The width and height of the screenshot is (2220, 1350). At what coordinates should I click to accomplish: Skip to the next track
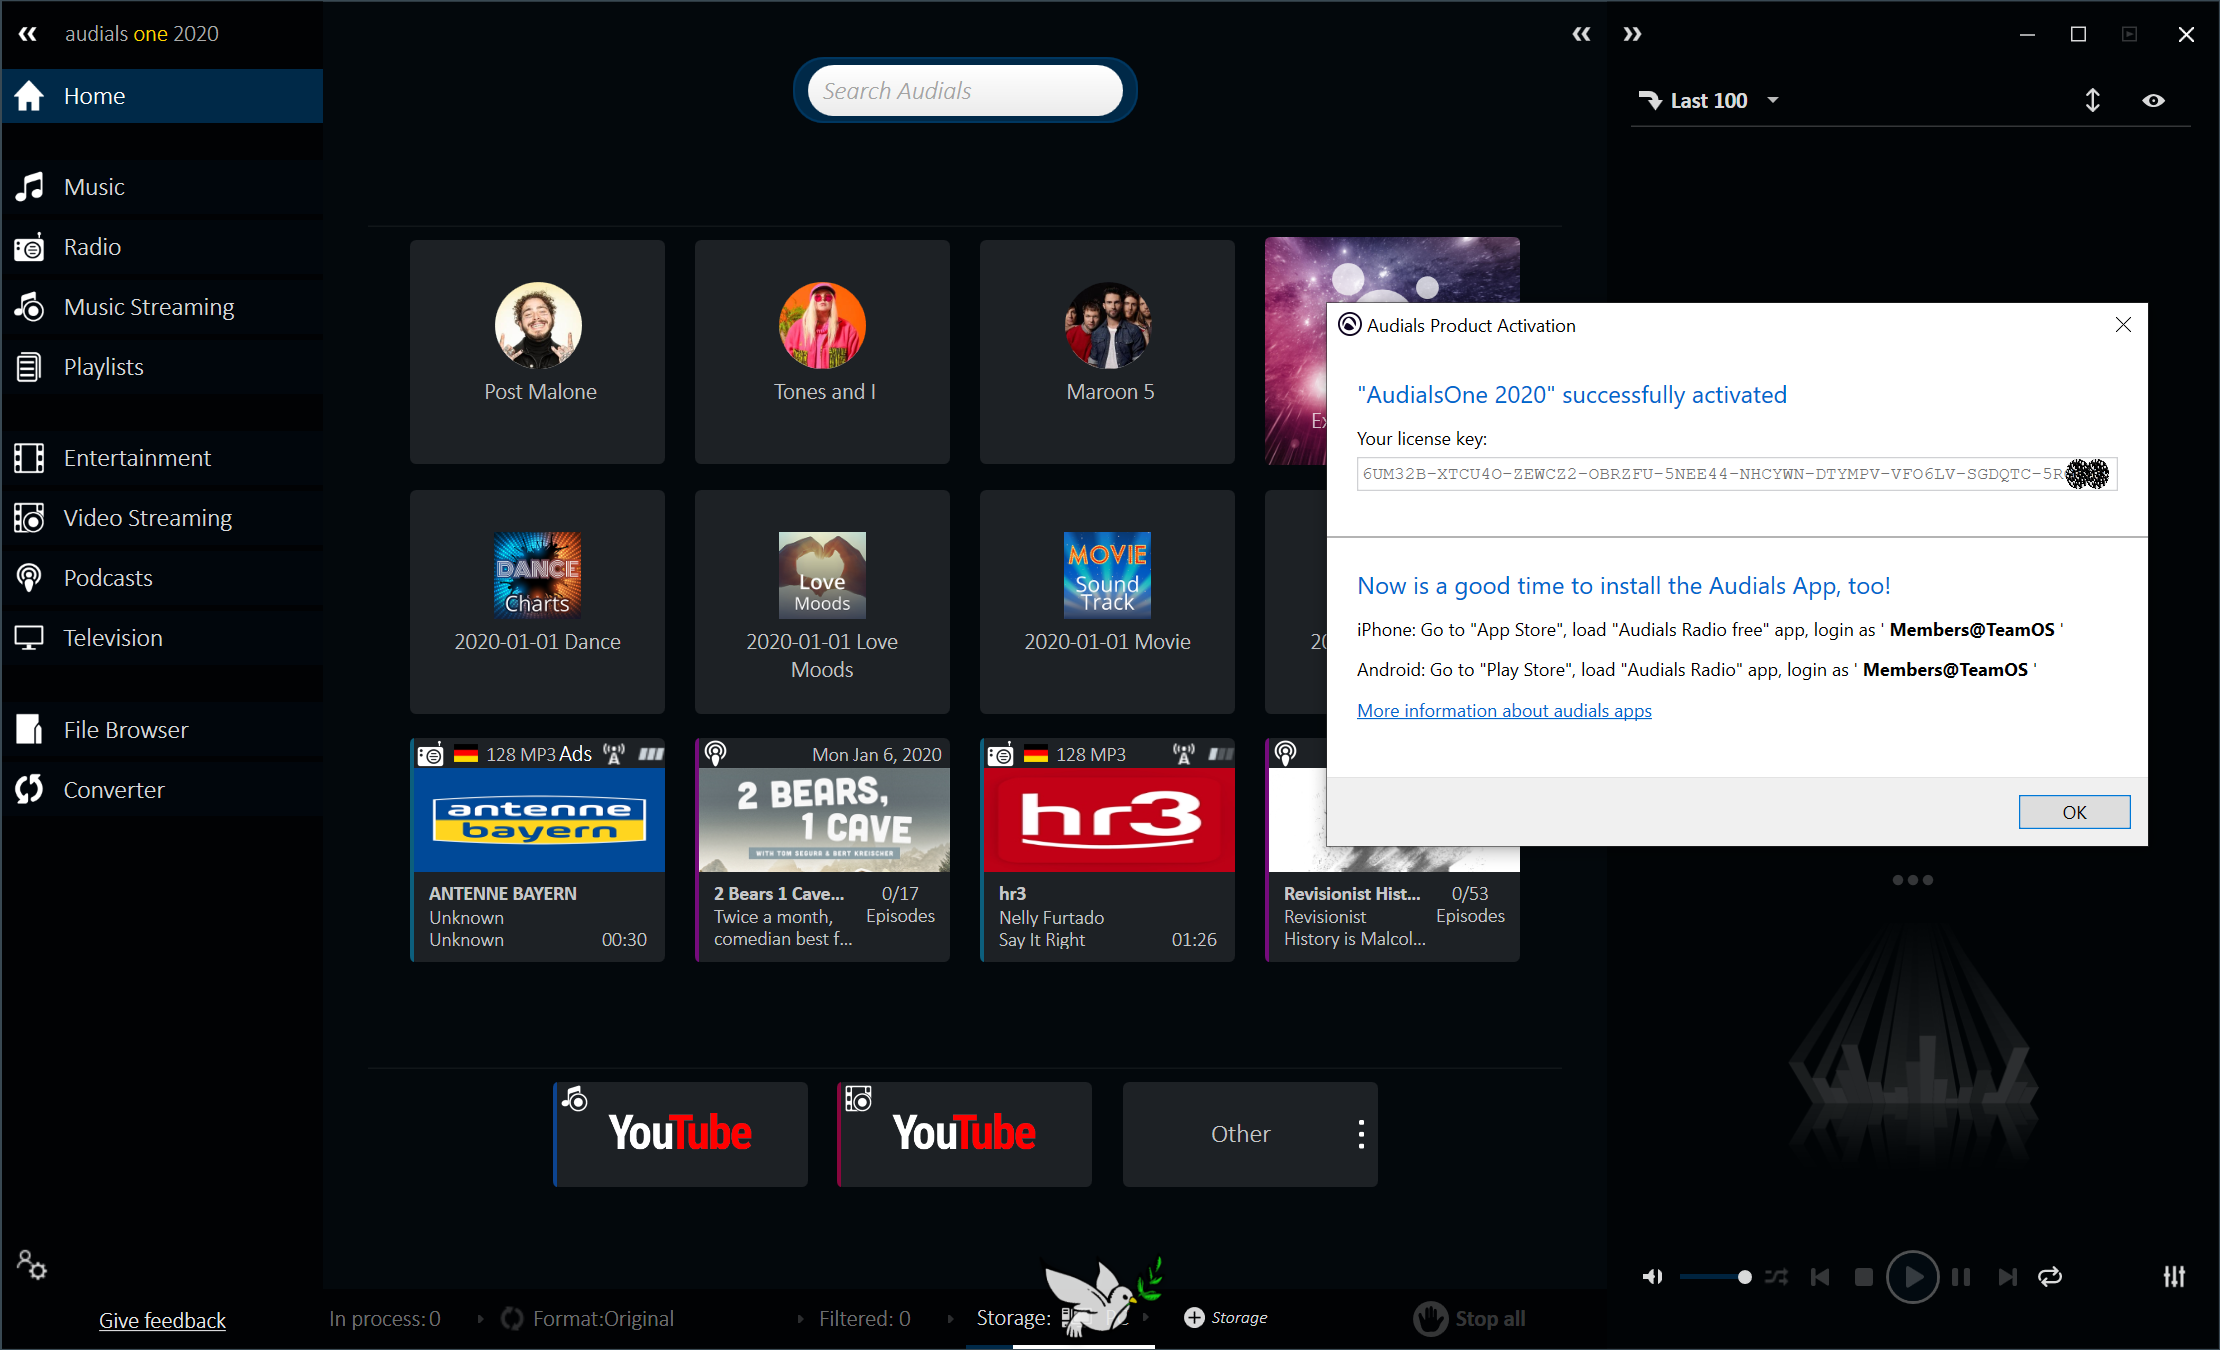2007,1277
